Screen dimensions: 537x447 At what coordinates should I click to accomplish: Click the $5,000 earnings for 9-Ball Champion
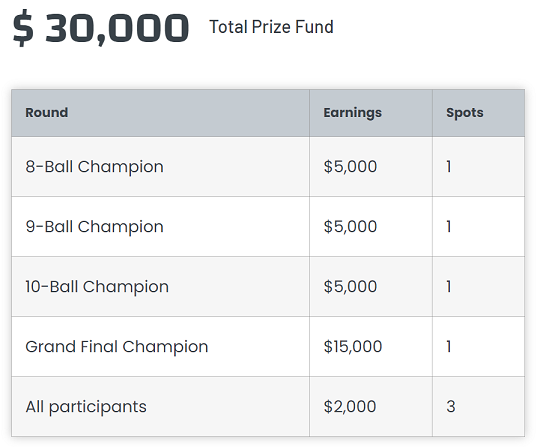point(350,227)
